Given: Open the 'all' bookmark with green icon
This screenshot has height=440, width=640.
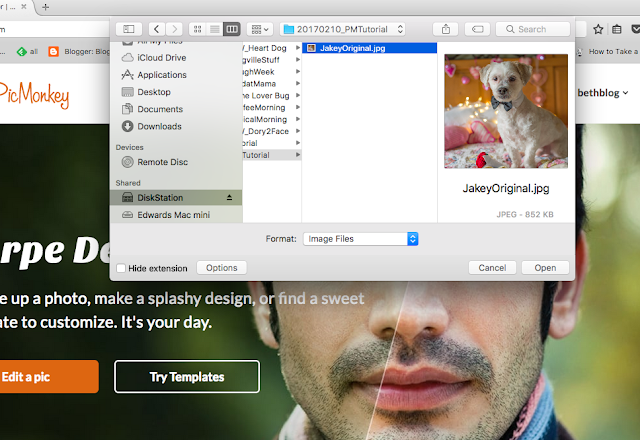Looking at the screenshot, I should tap(27, 51).
